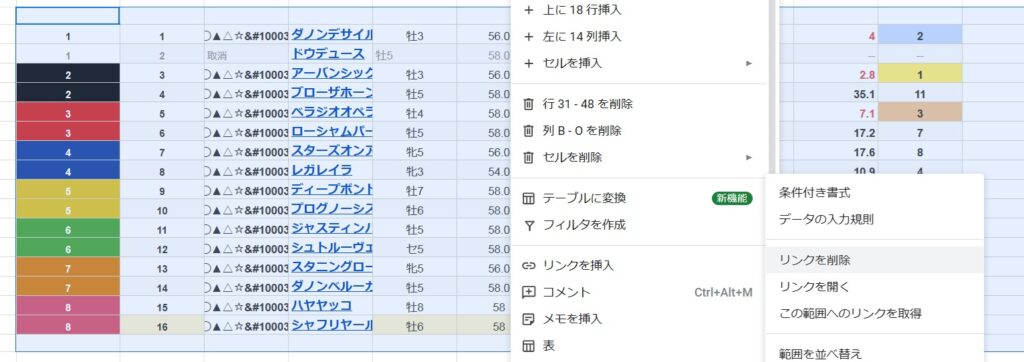
Task: Open プログノーシス horse link
Action: (331, 210)
